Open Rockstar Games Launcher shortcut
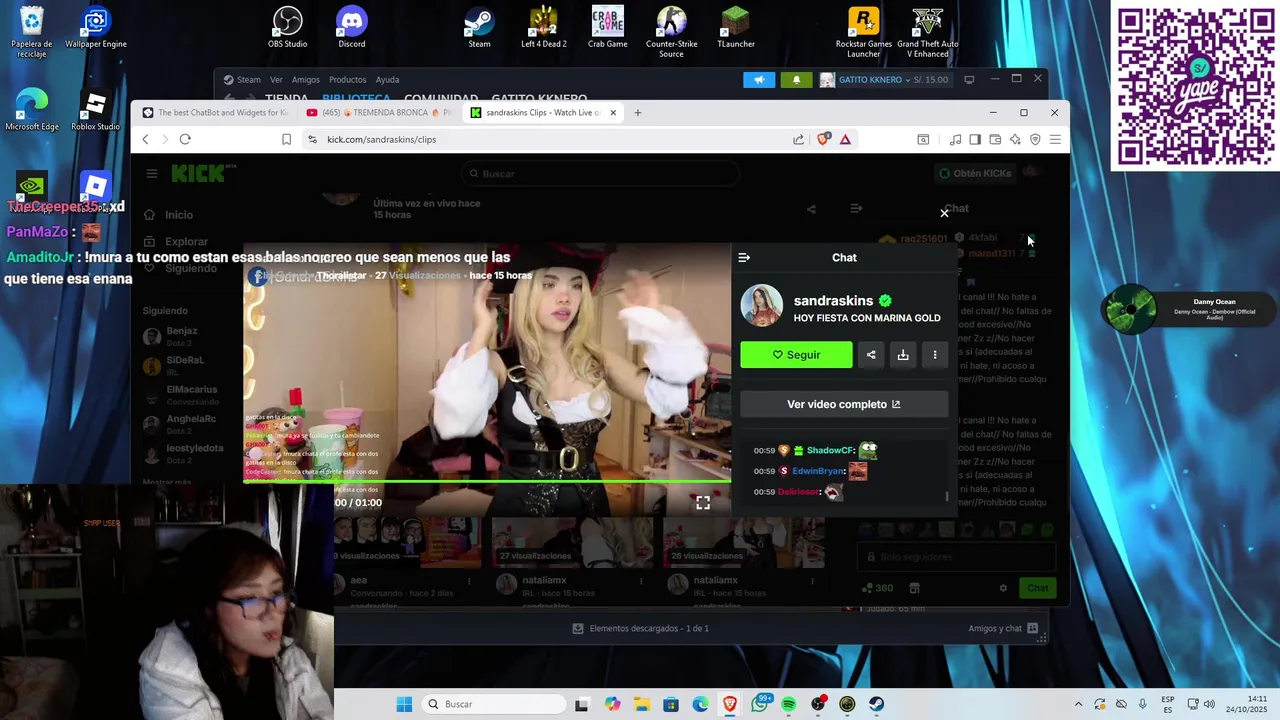 [x=864, y=32]
